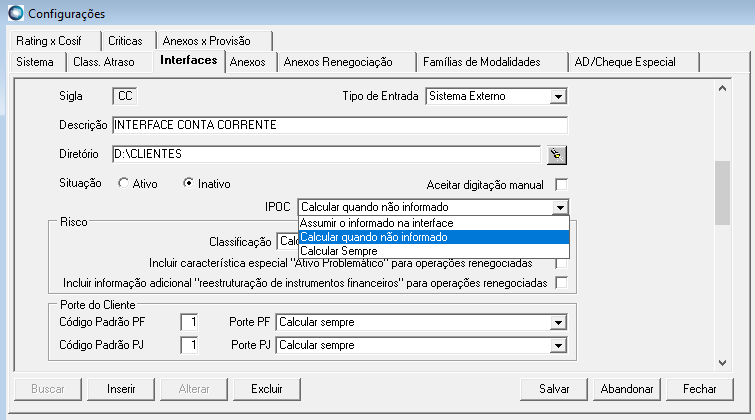Check the reestruturação de instrumentos financeiros box
Image resolution: width=755 pixels, height=420 pixels.
pos(561,283)
